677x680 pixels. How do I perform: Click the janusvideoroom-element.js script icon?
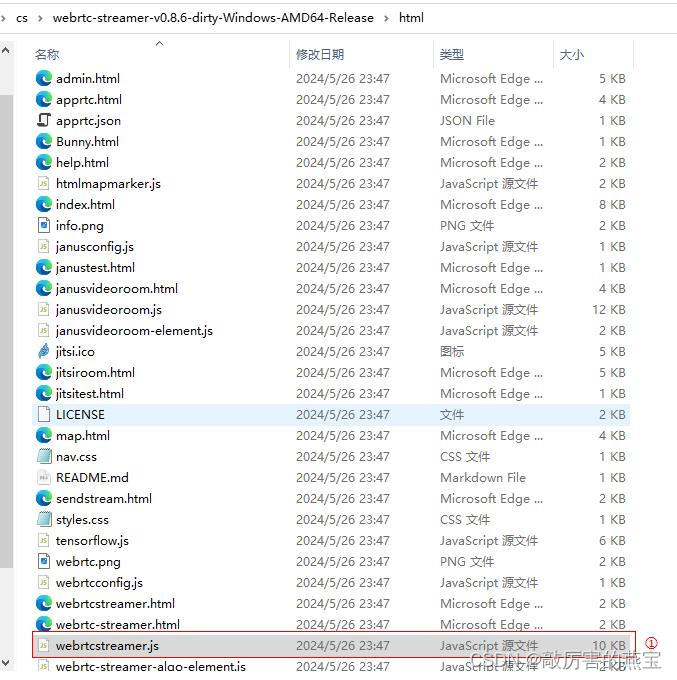(x=44, y=330)
